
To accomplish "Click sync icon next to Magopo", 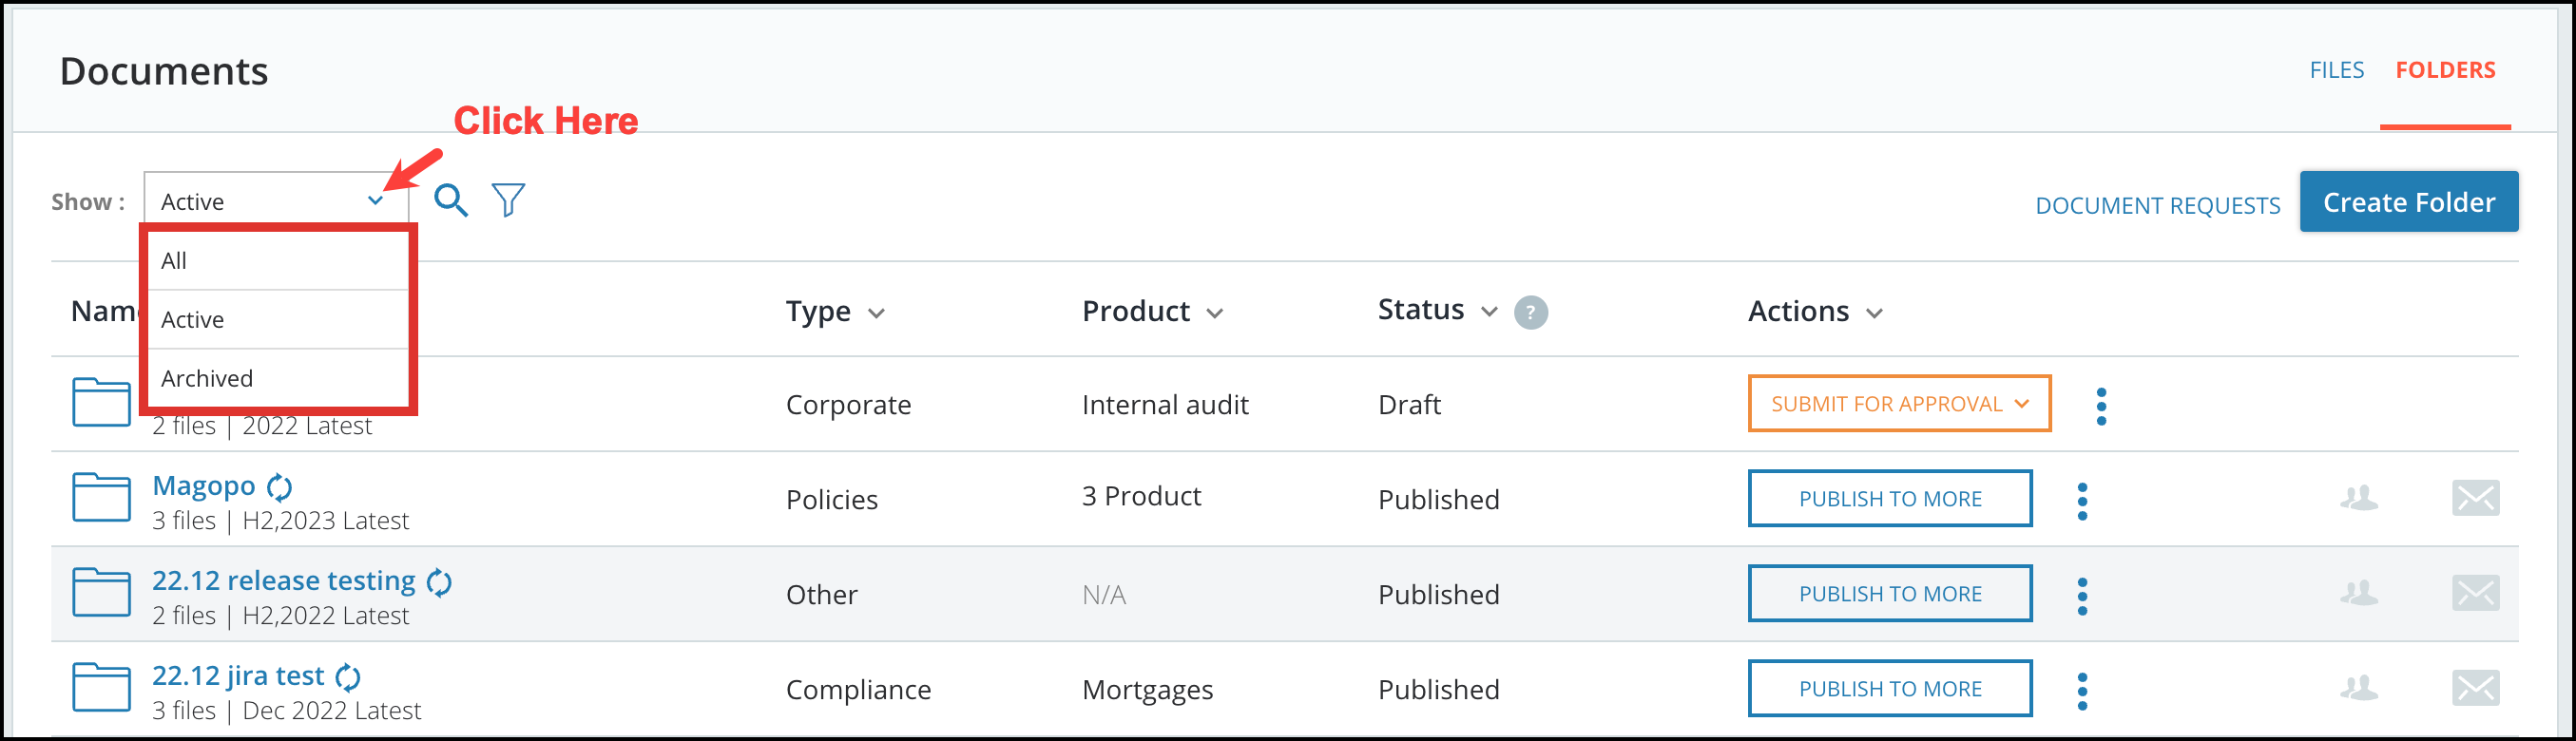I will pyautogui.click(x=279, y=487).
